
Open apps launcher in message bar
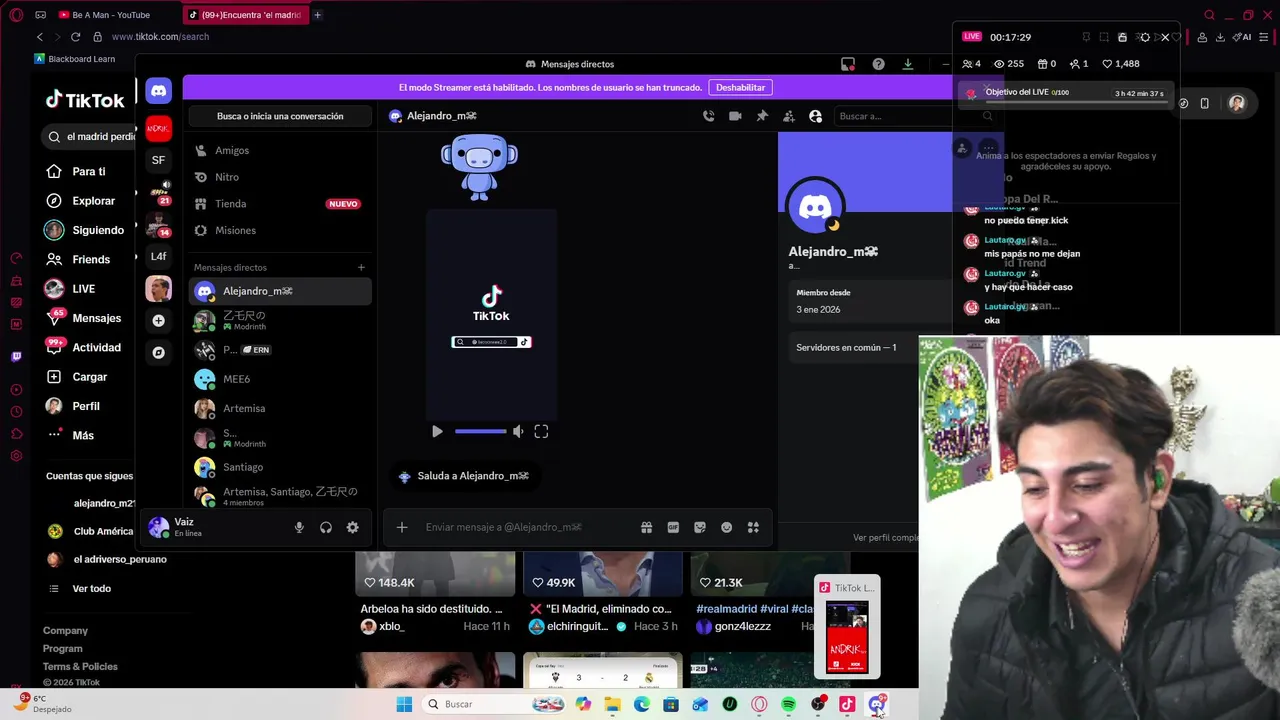753,527
